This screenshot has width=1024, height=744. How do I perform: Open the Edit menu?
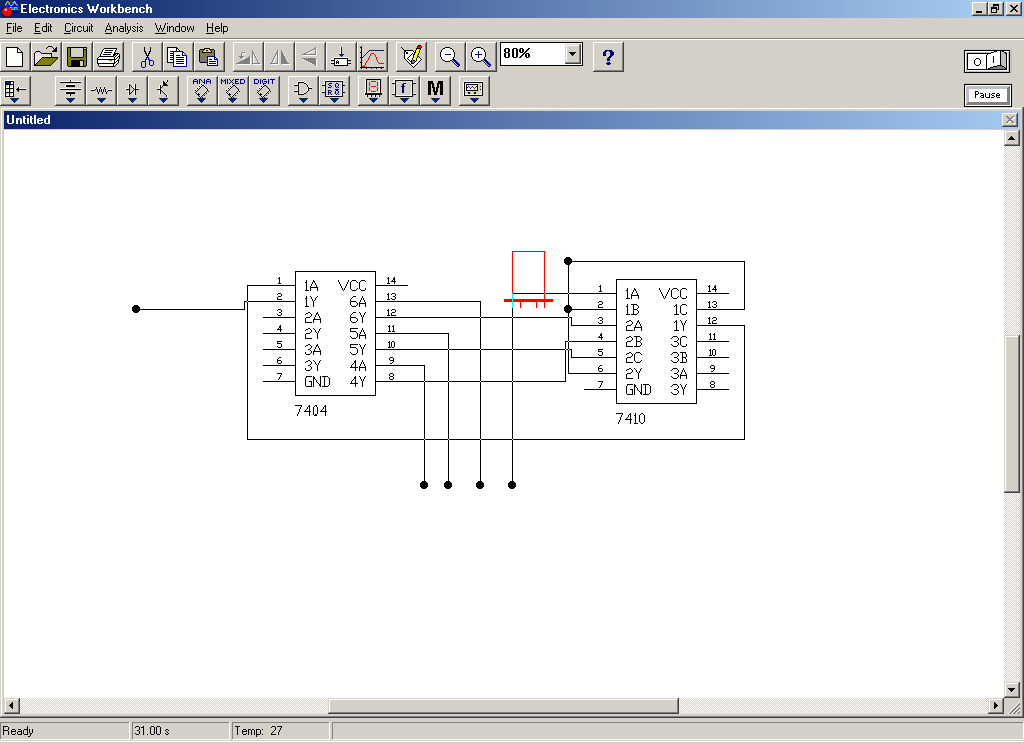click(x=43, y=28)
